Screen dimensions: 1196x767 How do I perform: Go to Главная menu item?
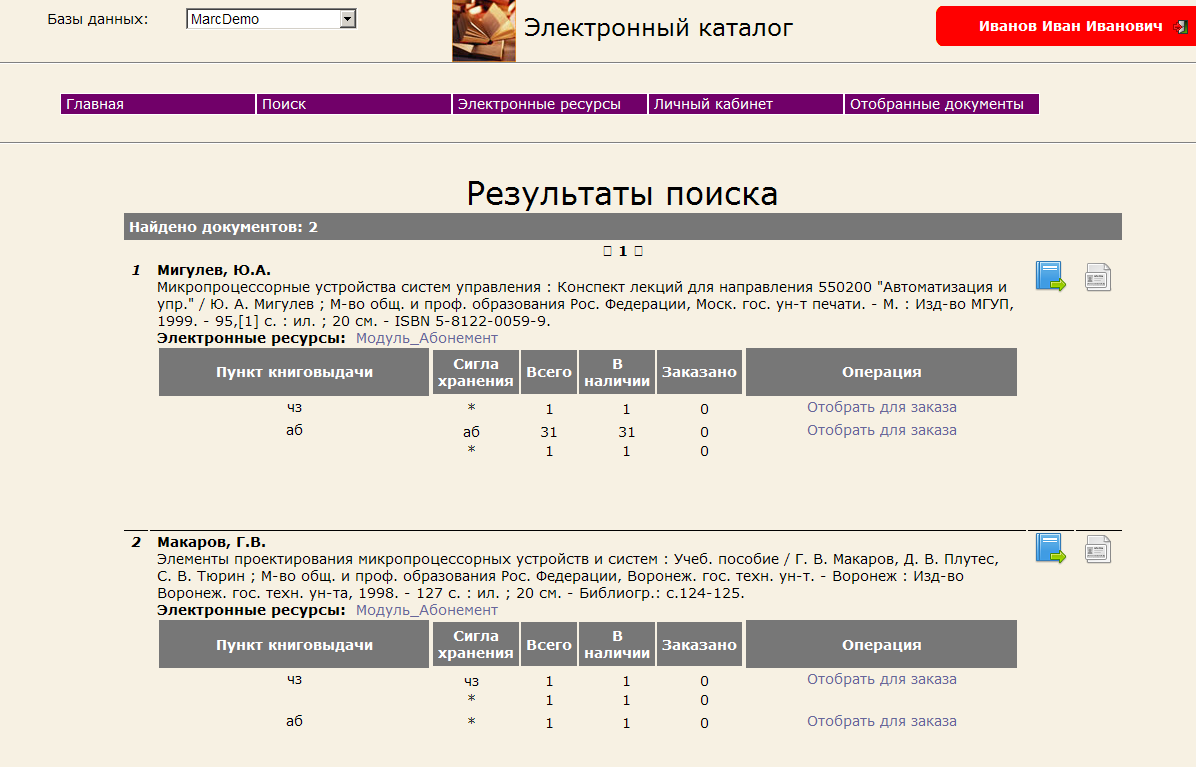pos(158,104)
